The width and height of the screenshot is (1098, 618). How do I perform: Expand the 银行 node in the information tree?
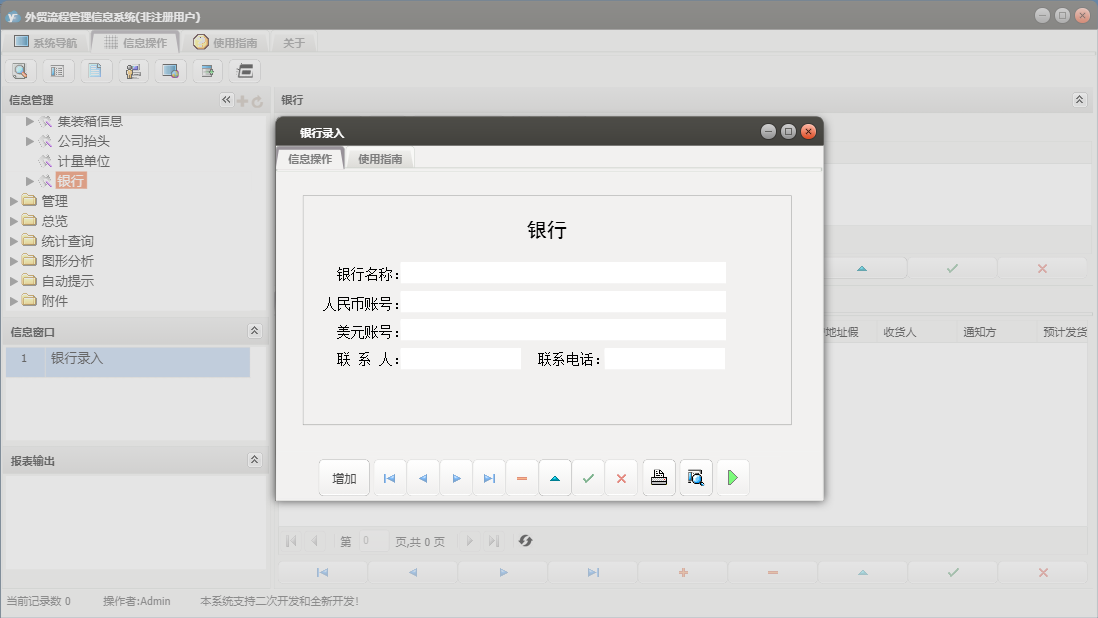click(30, 181)
